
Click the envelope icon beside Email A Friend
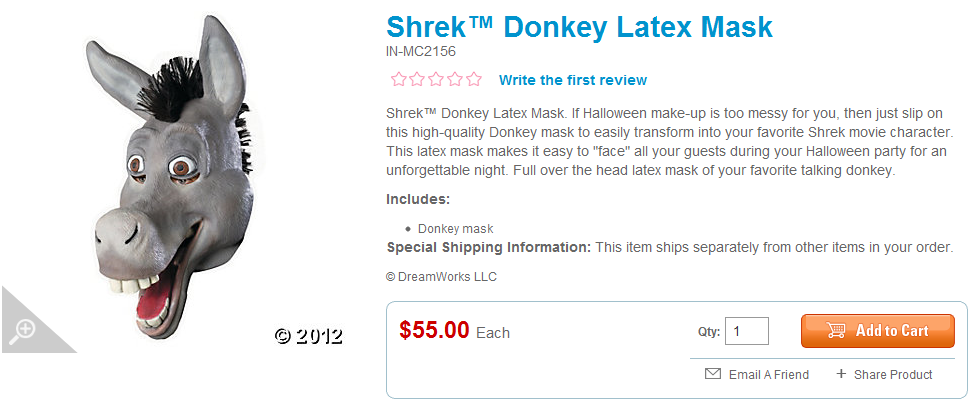click(x=713, y=374)
